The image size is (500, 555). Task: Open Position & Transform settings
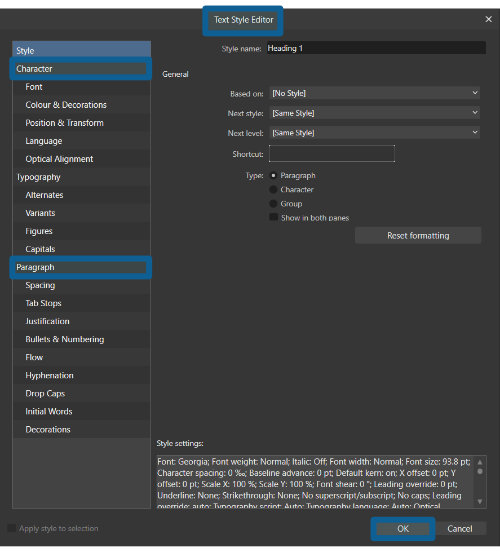[81, 123]
